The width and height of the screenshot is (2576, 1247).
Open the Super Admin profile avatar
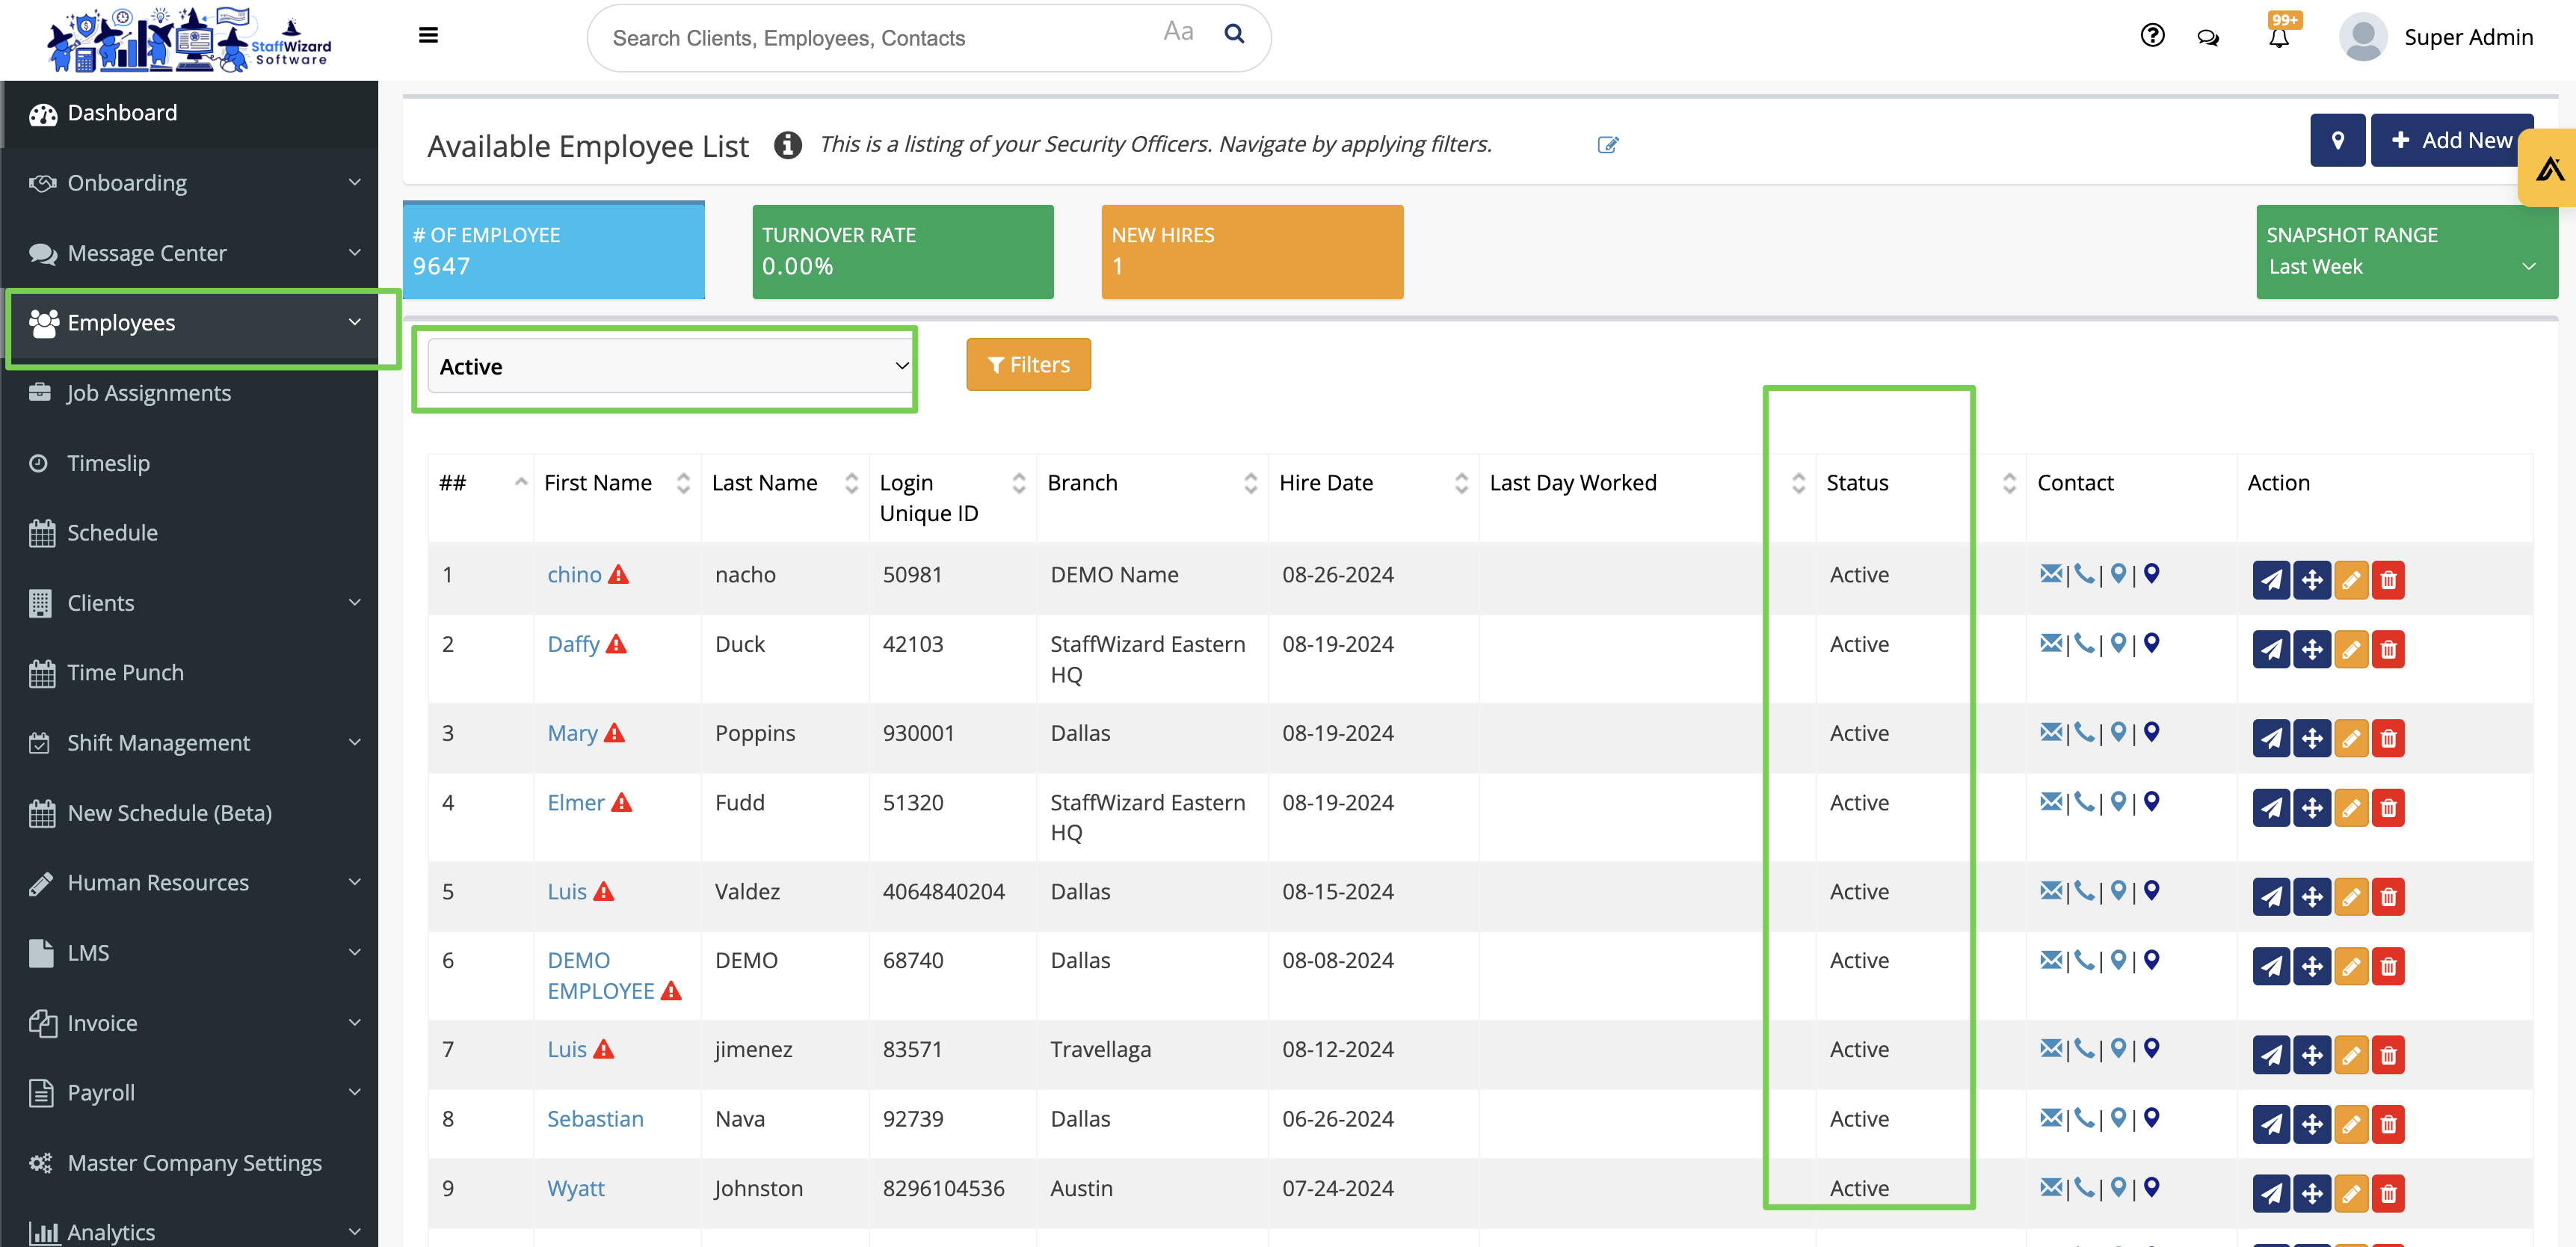pyautogui.click(x=2362, y=37)
